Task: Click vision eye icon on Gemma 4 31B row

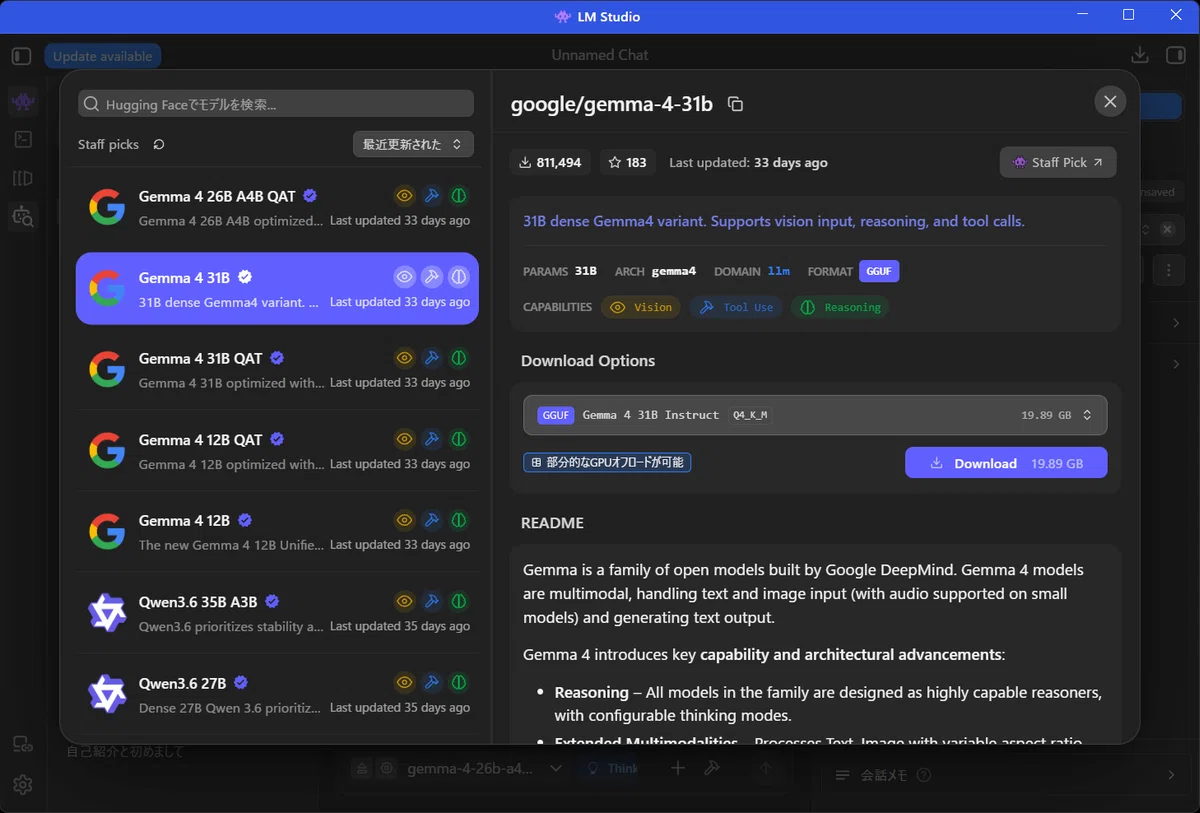Action: coord(405,277)
